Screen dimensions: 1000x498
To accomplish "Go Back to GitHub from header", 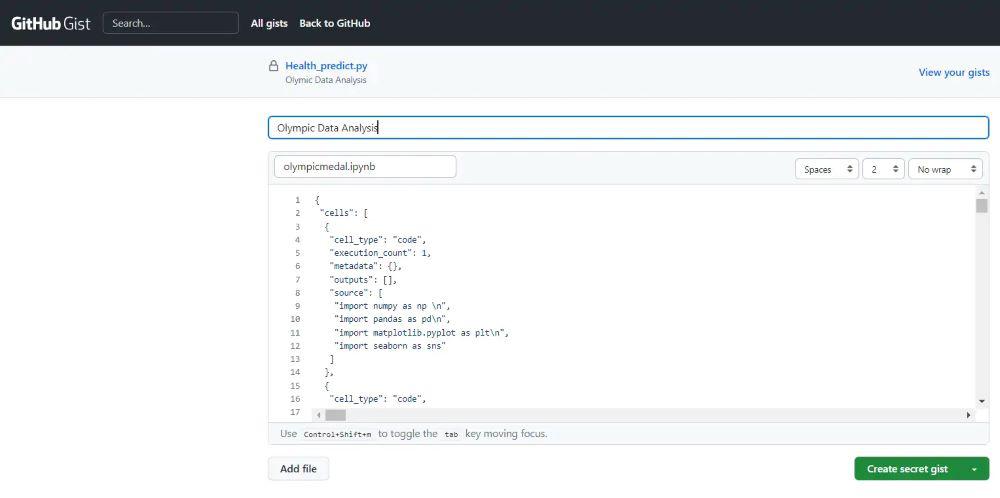I will (x=334, y=23).
